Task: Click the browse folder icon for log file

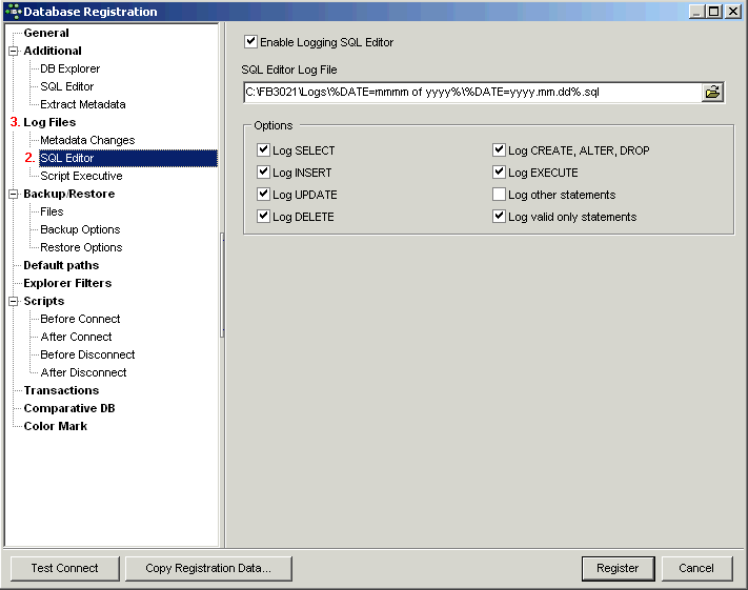Action: click(712, 92)
